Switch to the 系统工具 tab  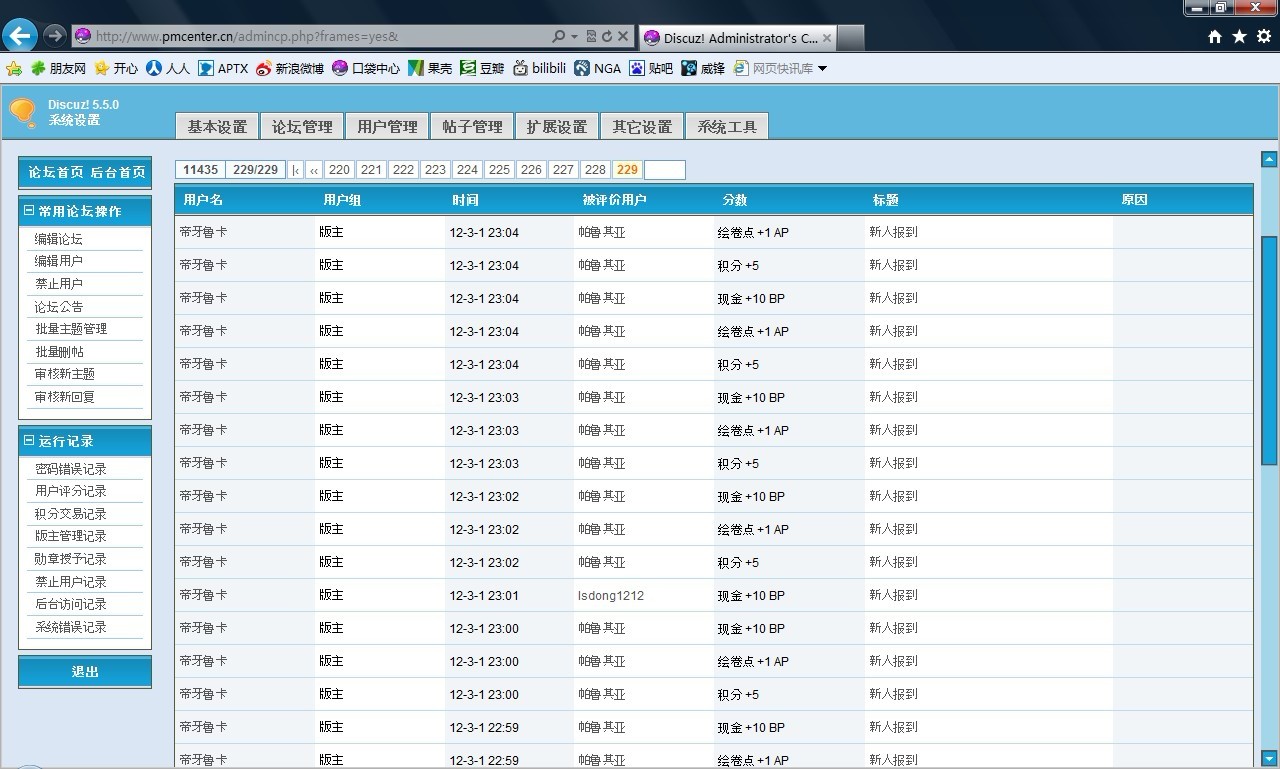[727, 126]
